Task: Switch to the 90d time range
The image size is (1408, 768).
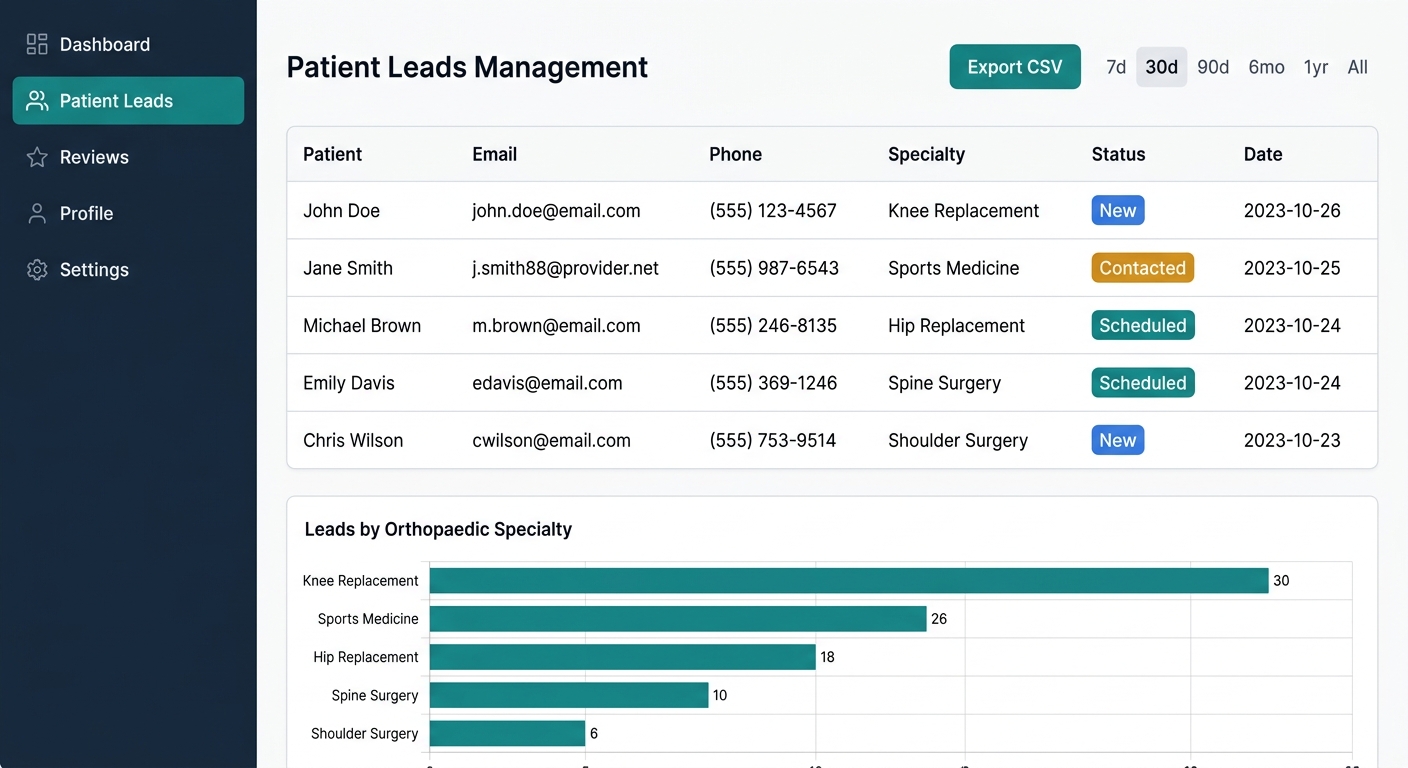Action: pos(1213,67)
